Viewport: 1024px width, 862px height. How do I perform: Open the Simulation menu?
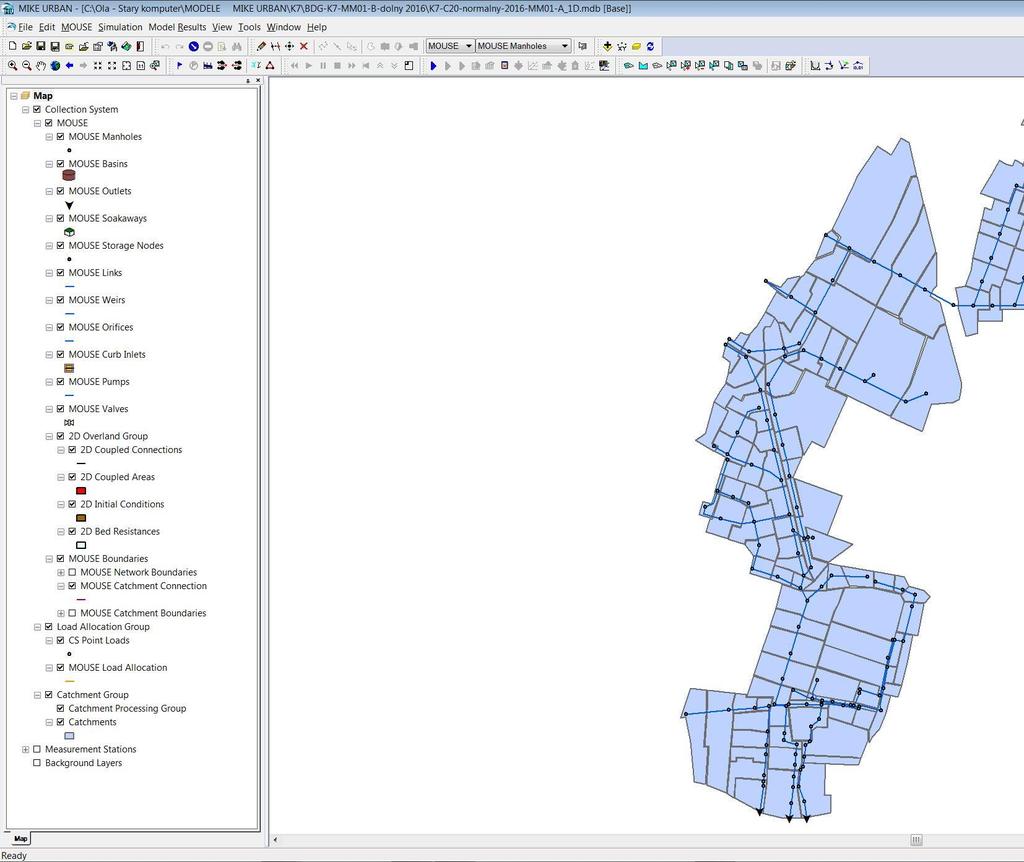coord(120,27)
